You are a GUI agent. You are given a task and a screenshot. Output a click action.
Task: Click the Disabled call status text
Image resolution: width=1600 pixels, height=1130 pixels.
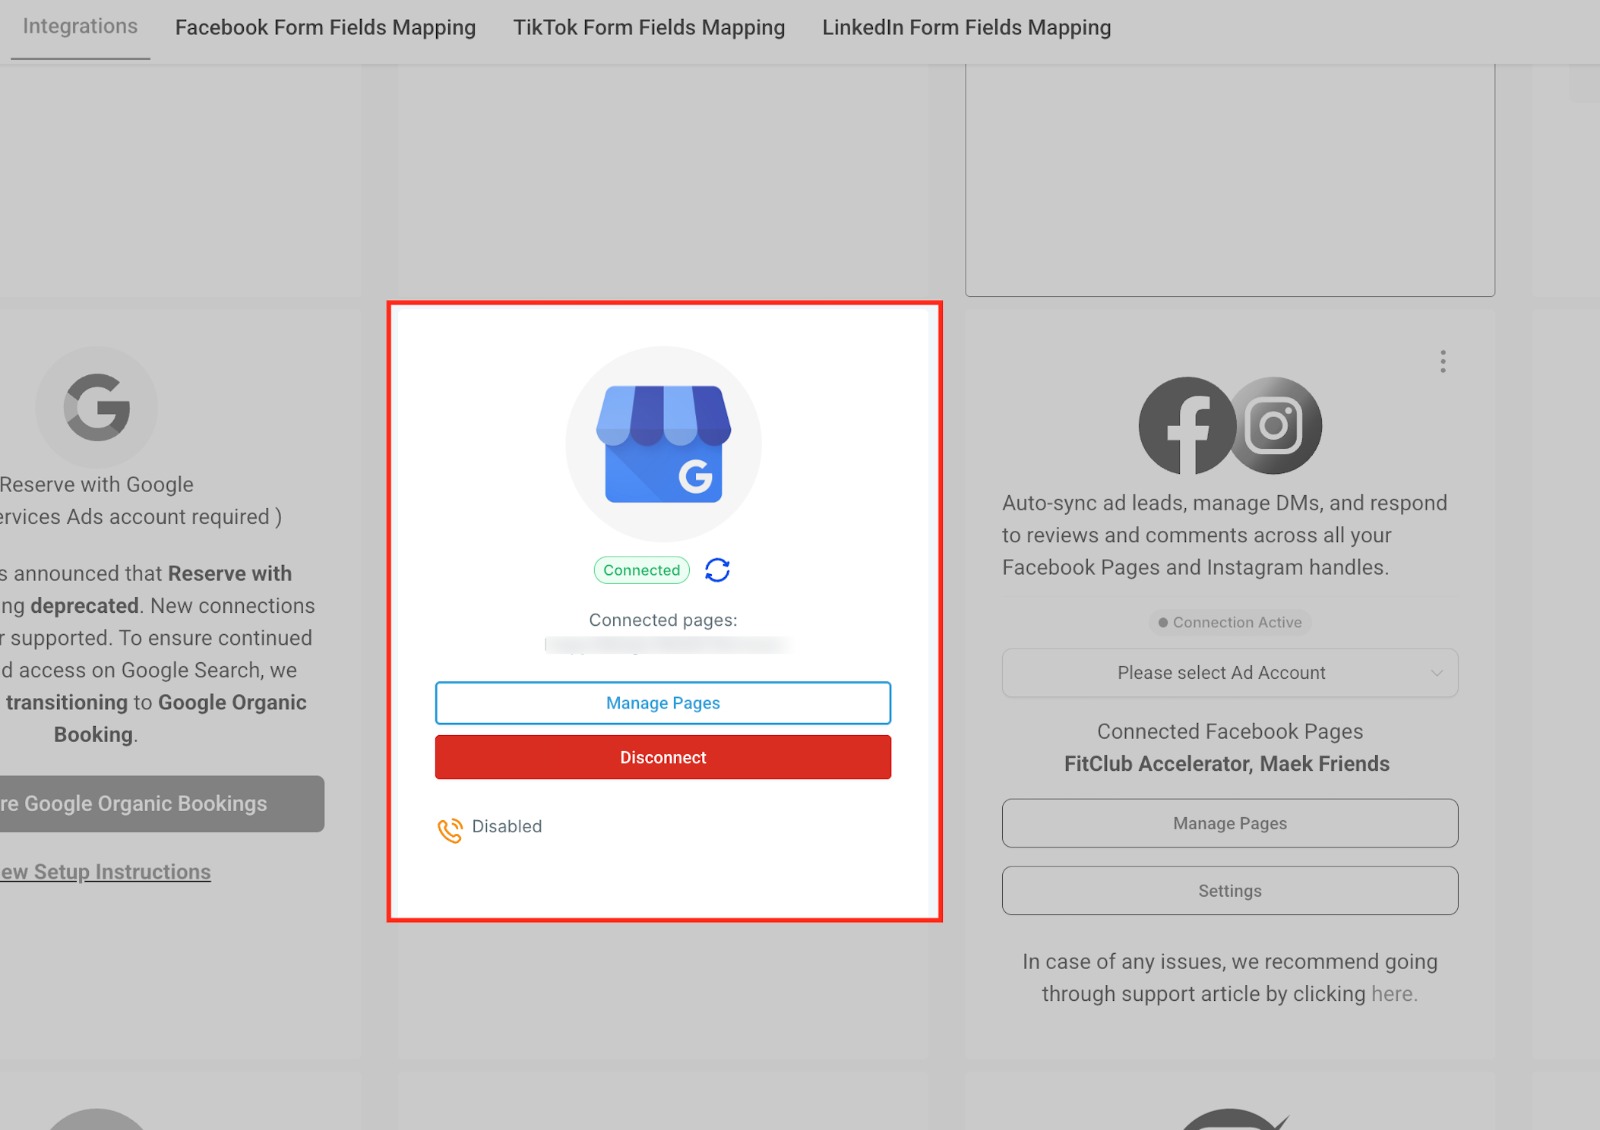507,826
